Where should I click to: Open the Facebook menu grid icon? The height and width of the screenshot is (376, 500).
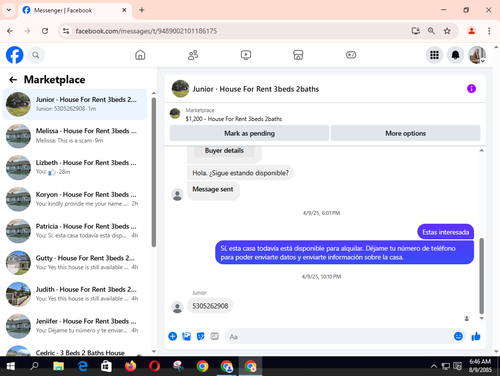(x=434, y=55)
